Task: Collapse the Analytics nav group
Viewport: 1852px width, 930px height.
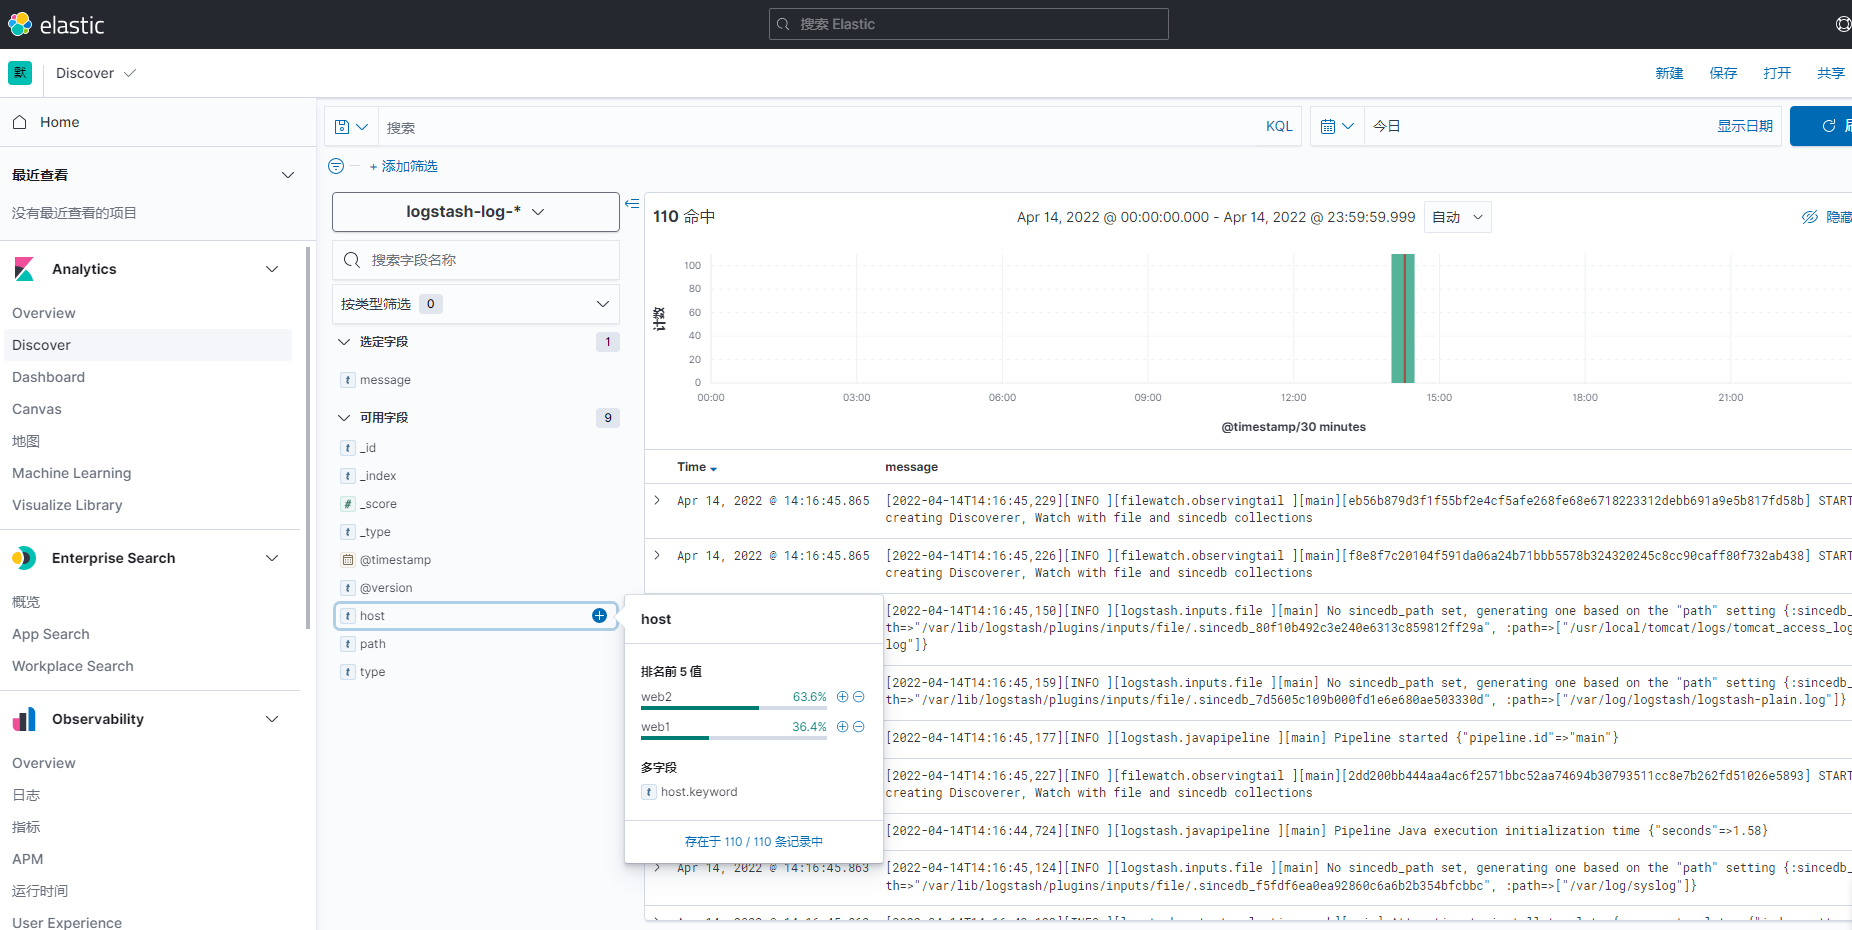Action: click(x=272, y=269)
